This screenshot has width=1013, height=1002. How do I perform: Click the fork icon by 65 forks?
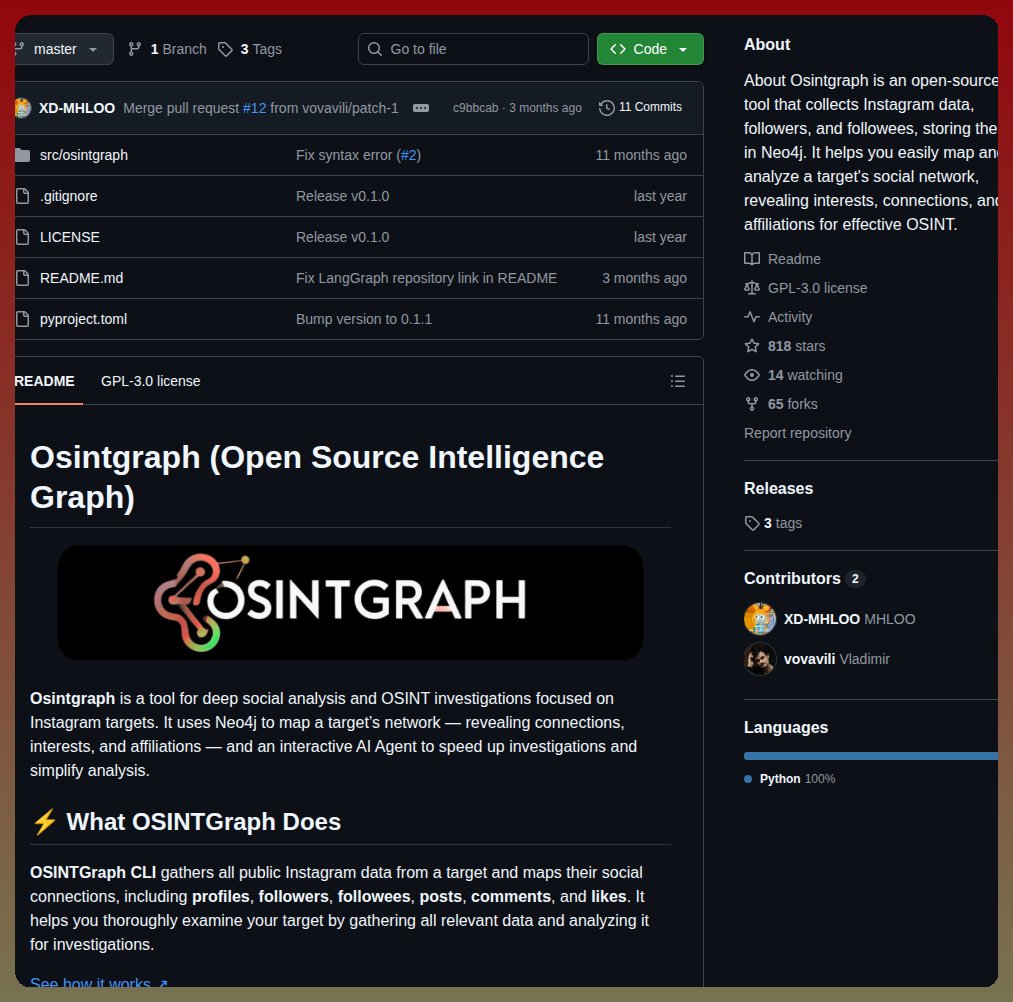coord(752,404)
